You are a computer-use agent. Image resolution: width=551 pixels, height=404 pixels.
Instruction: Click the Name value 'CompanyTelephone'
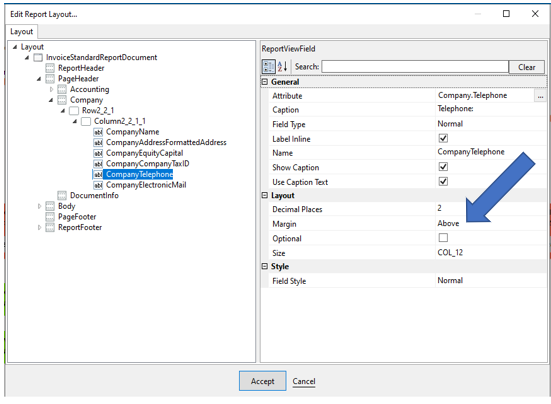click(x=471, y=152)
